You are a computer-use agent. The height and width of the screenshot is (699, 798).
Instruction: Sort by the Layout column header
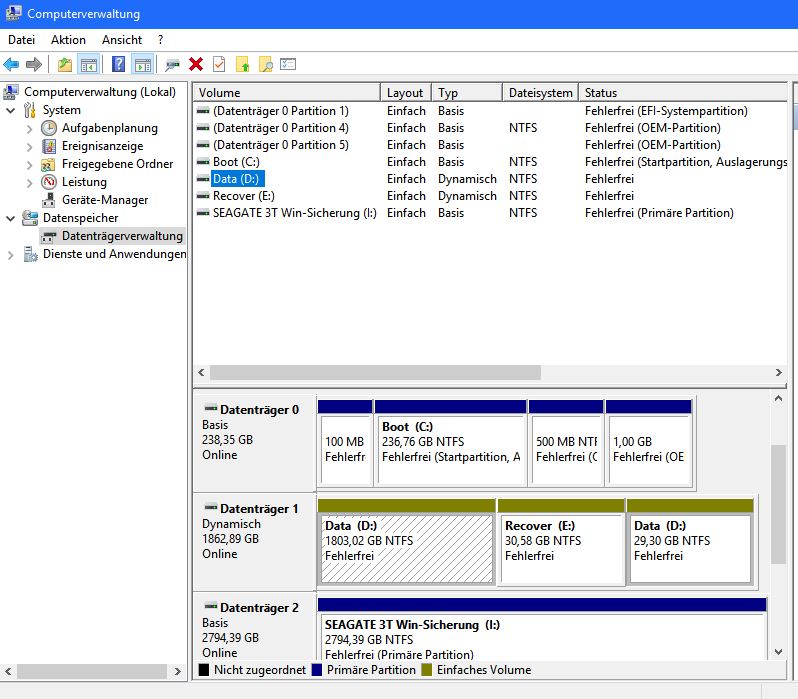[406, 93]
